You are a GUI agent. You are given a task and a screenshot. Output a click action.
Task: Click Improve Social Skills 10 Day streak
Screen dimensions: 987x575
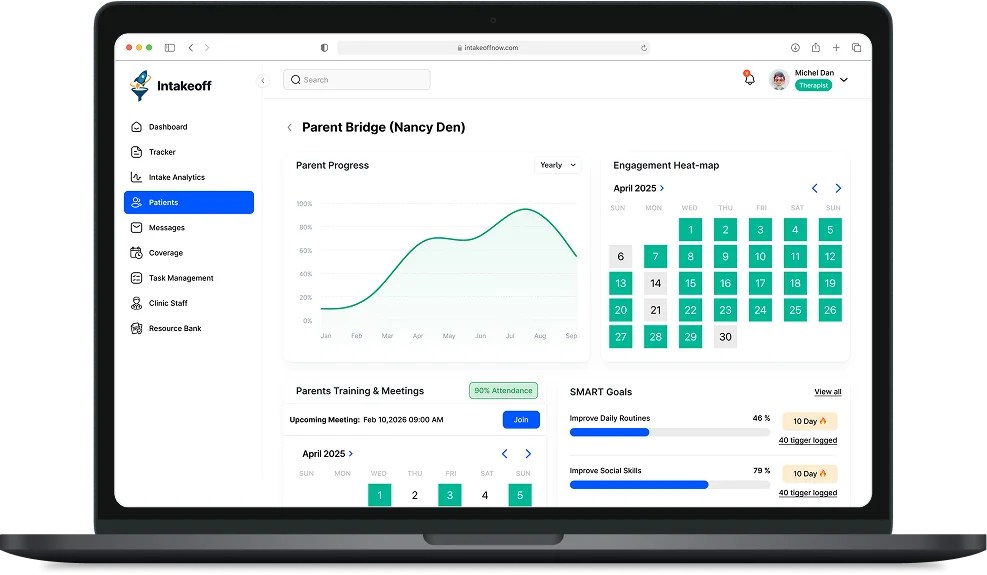click(x=809, y=474)
